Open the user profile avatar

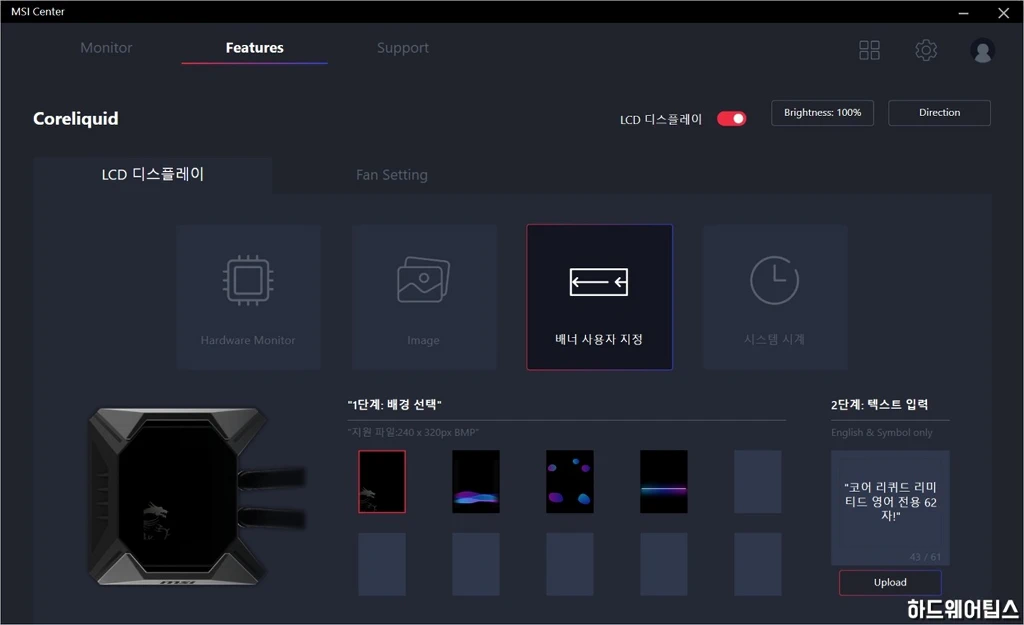982,50
